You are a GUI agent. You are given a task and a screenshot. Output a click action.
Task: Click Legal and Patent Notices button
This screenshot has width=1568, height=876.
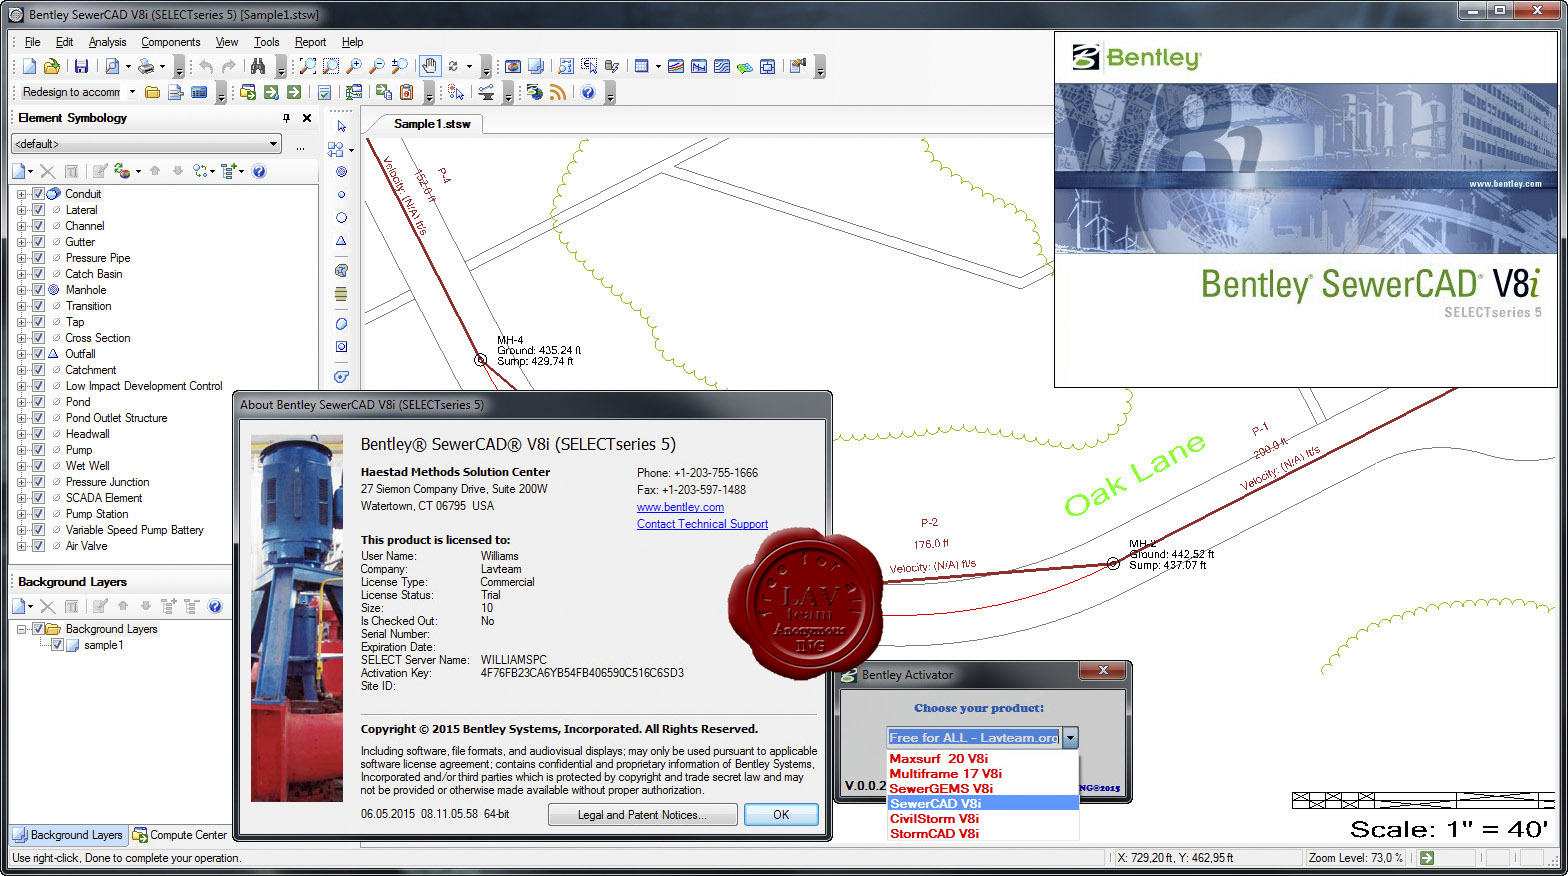click(642, 815)
